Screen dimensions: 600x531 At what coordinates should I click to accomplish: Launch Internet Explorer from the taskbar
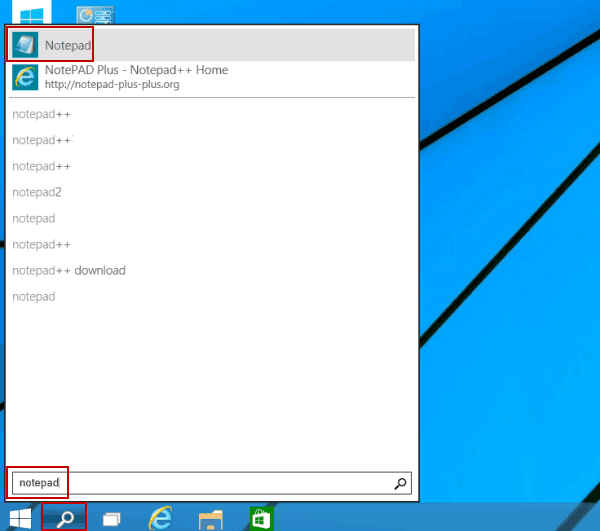160,518
